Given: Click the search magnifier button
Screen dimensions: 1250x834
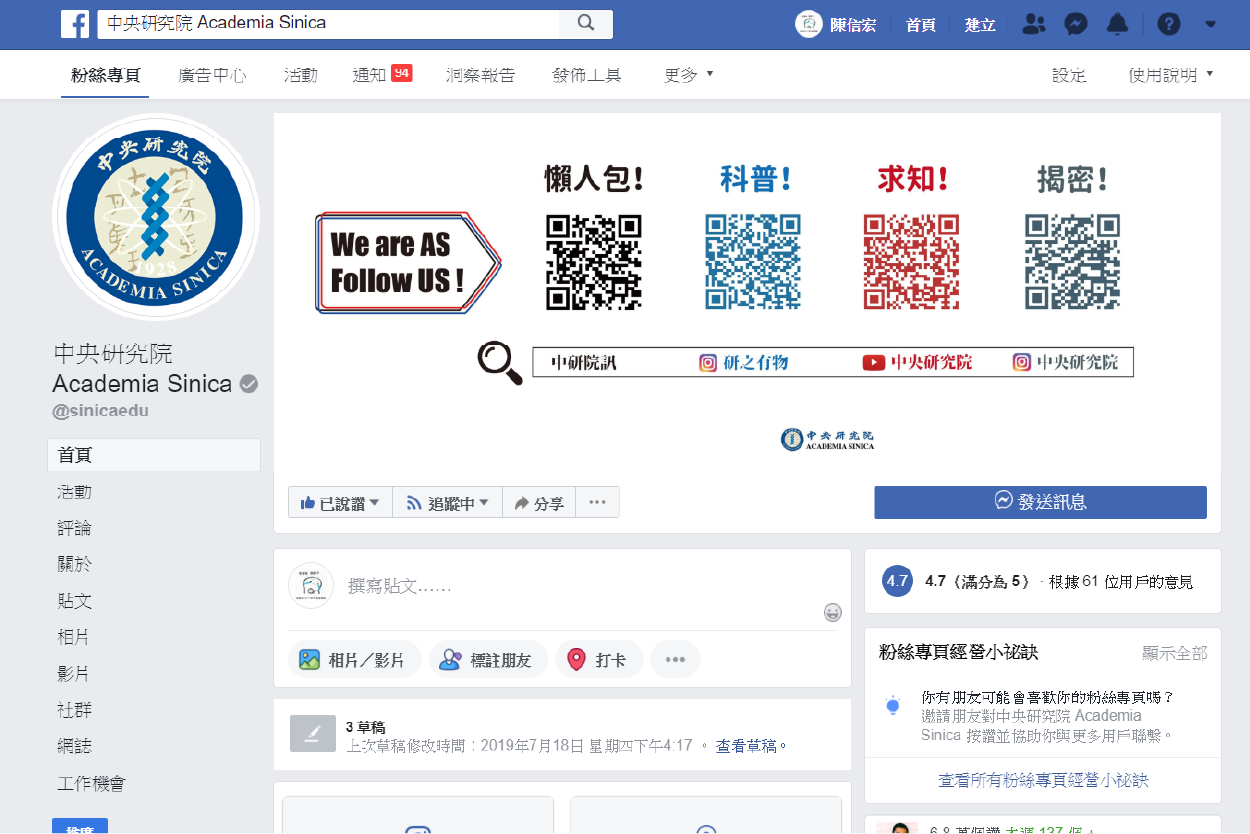Looking at the screenshot, I should [x=586, y=24].
